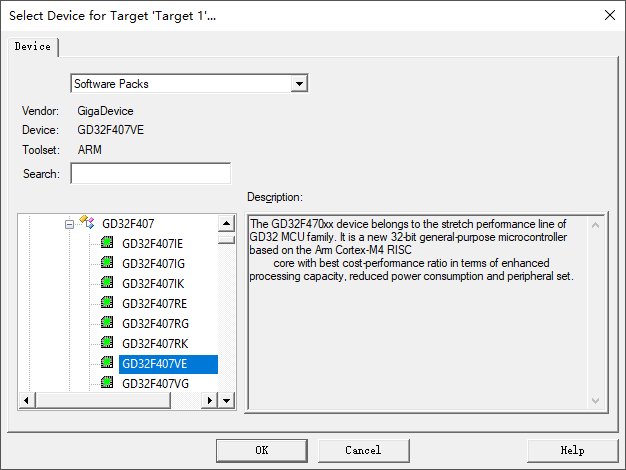Open Help for device selection
626x470 pixels.
[x=572, y=450]
